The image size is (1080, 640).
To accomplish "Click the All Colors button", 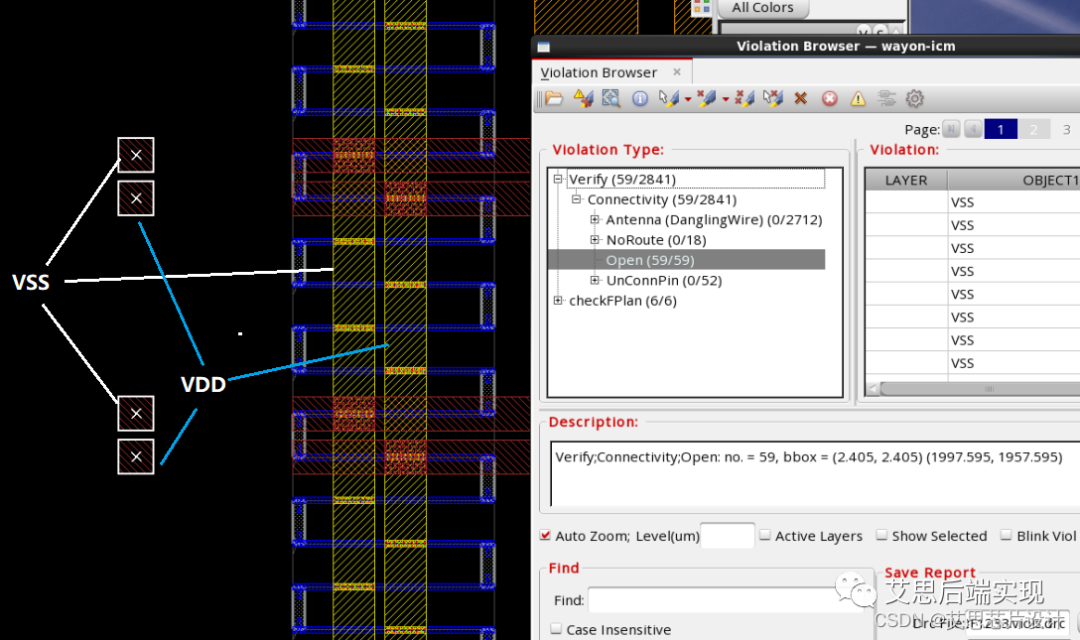I will tap(762, 8).
